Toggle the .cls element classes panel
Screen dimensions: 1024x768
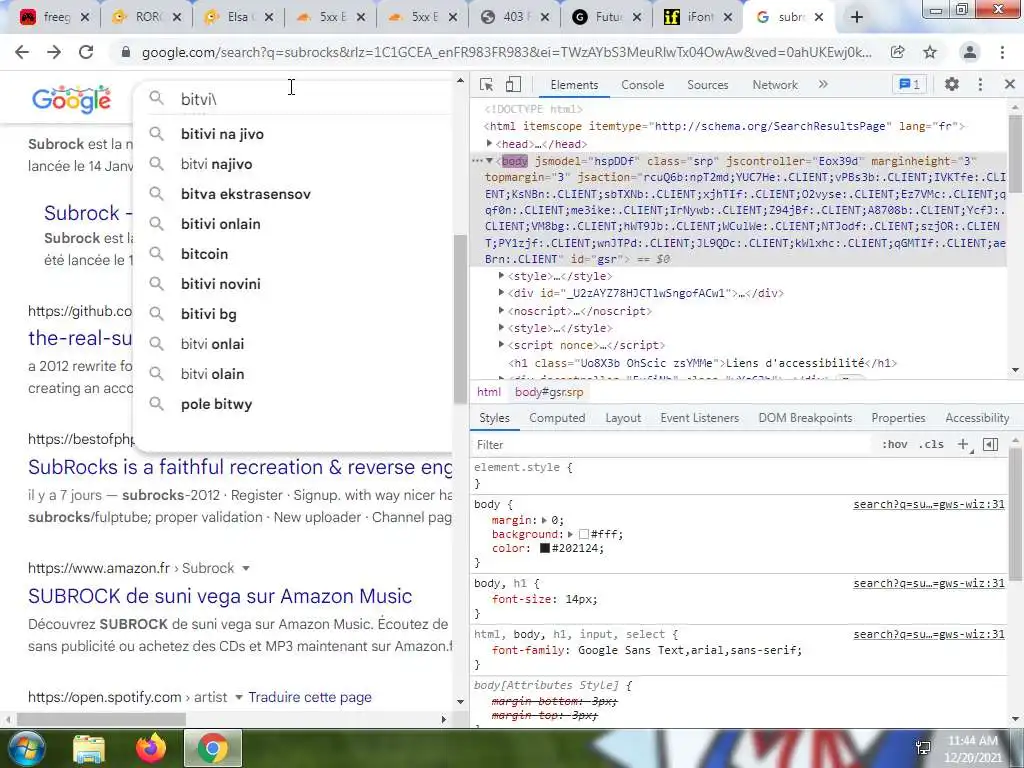point(931,444)
